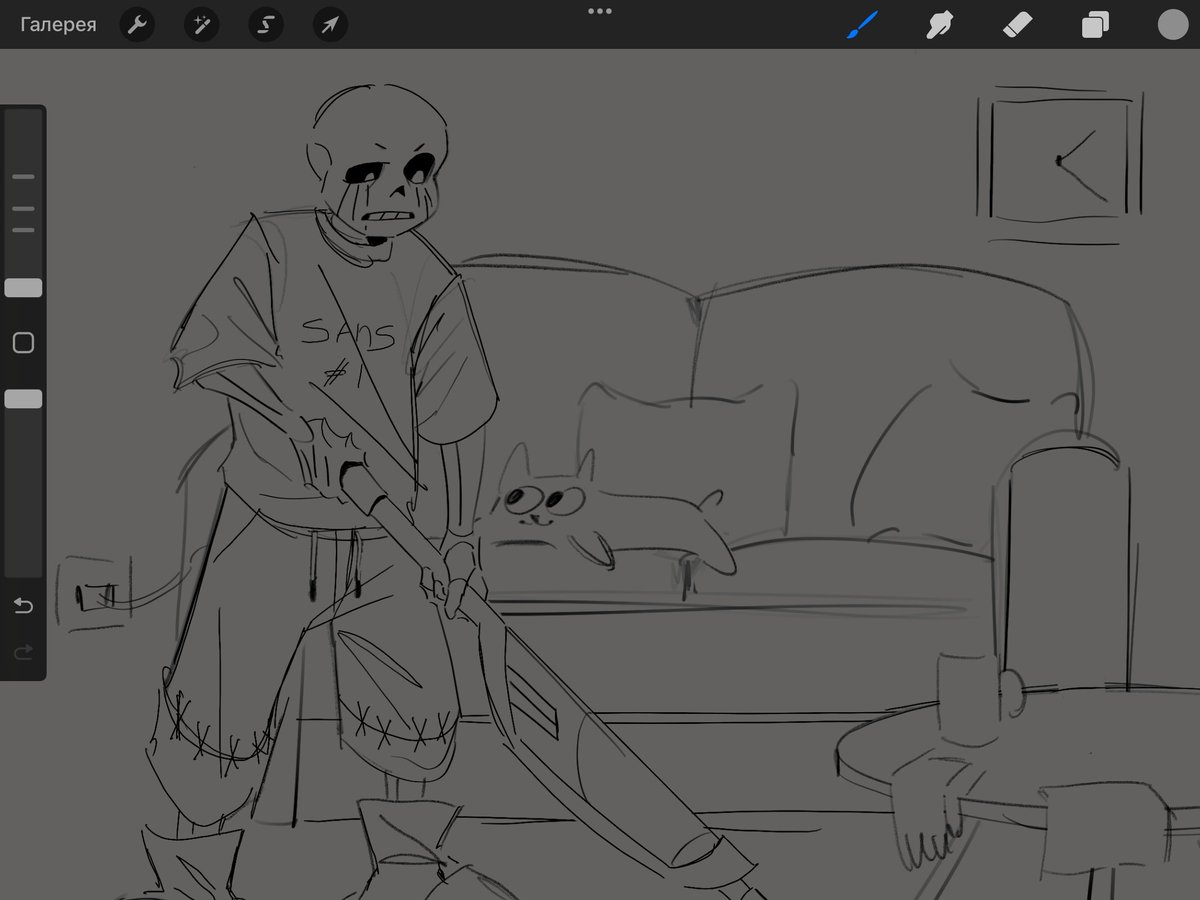The image size is (1200, 900).
Task: Select the Eraser tool
Action: click(x=1017, y=25)
